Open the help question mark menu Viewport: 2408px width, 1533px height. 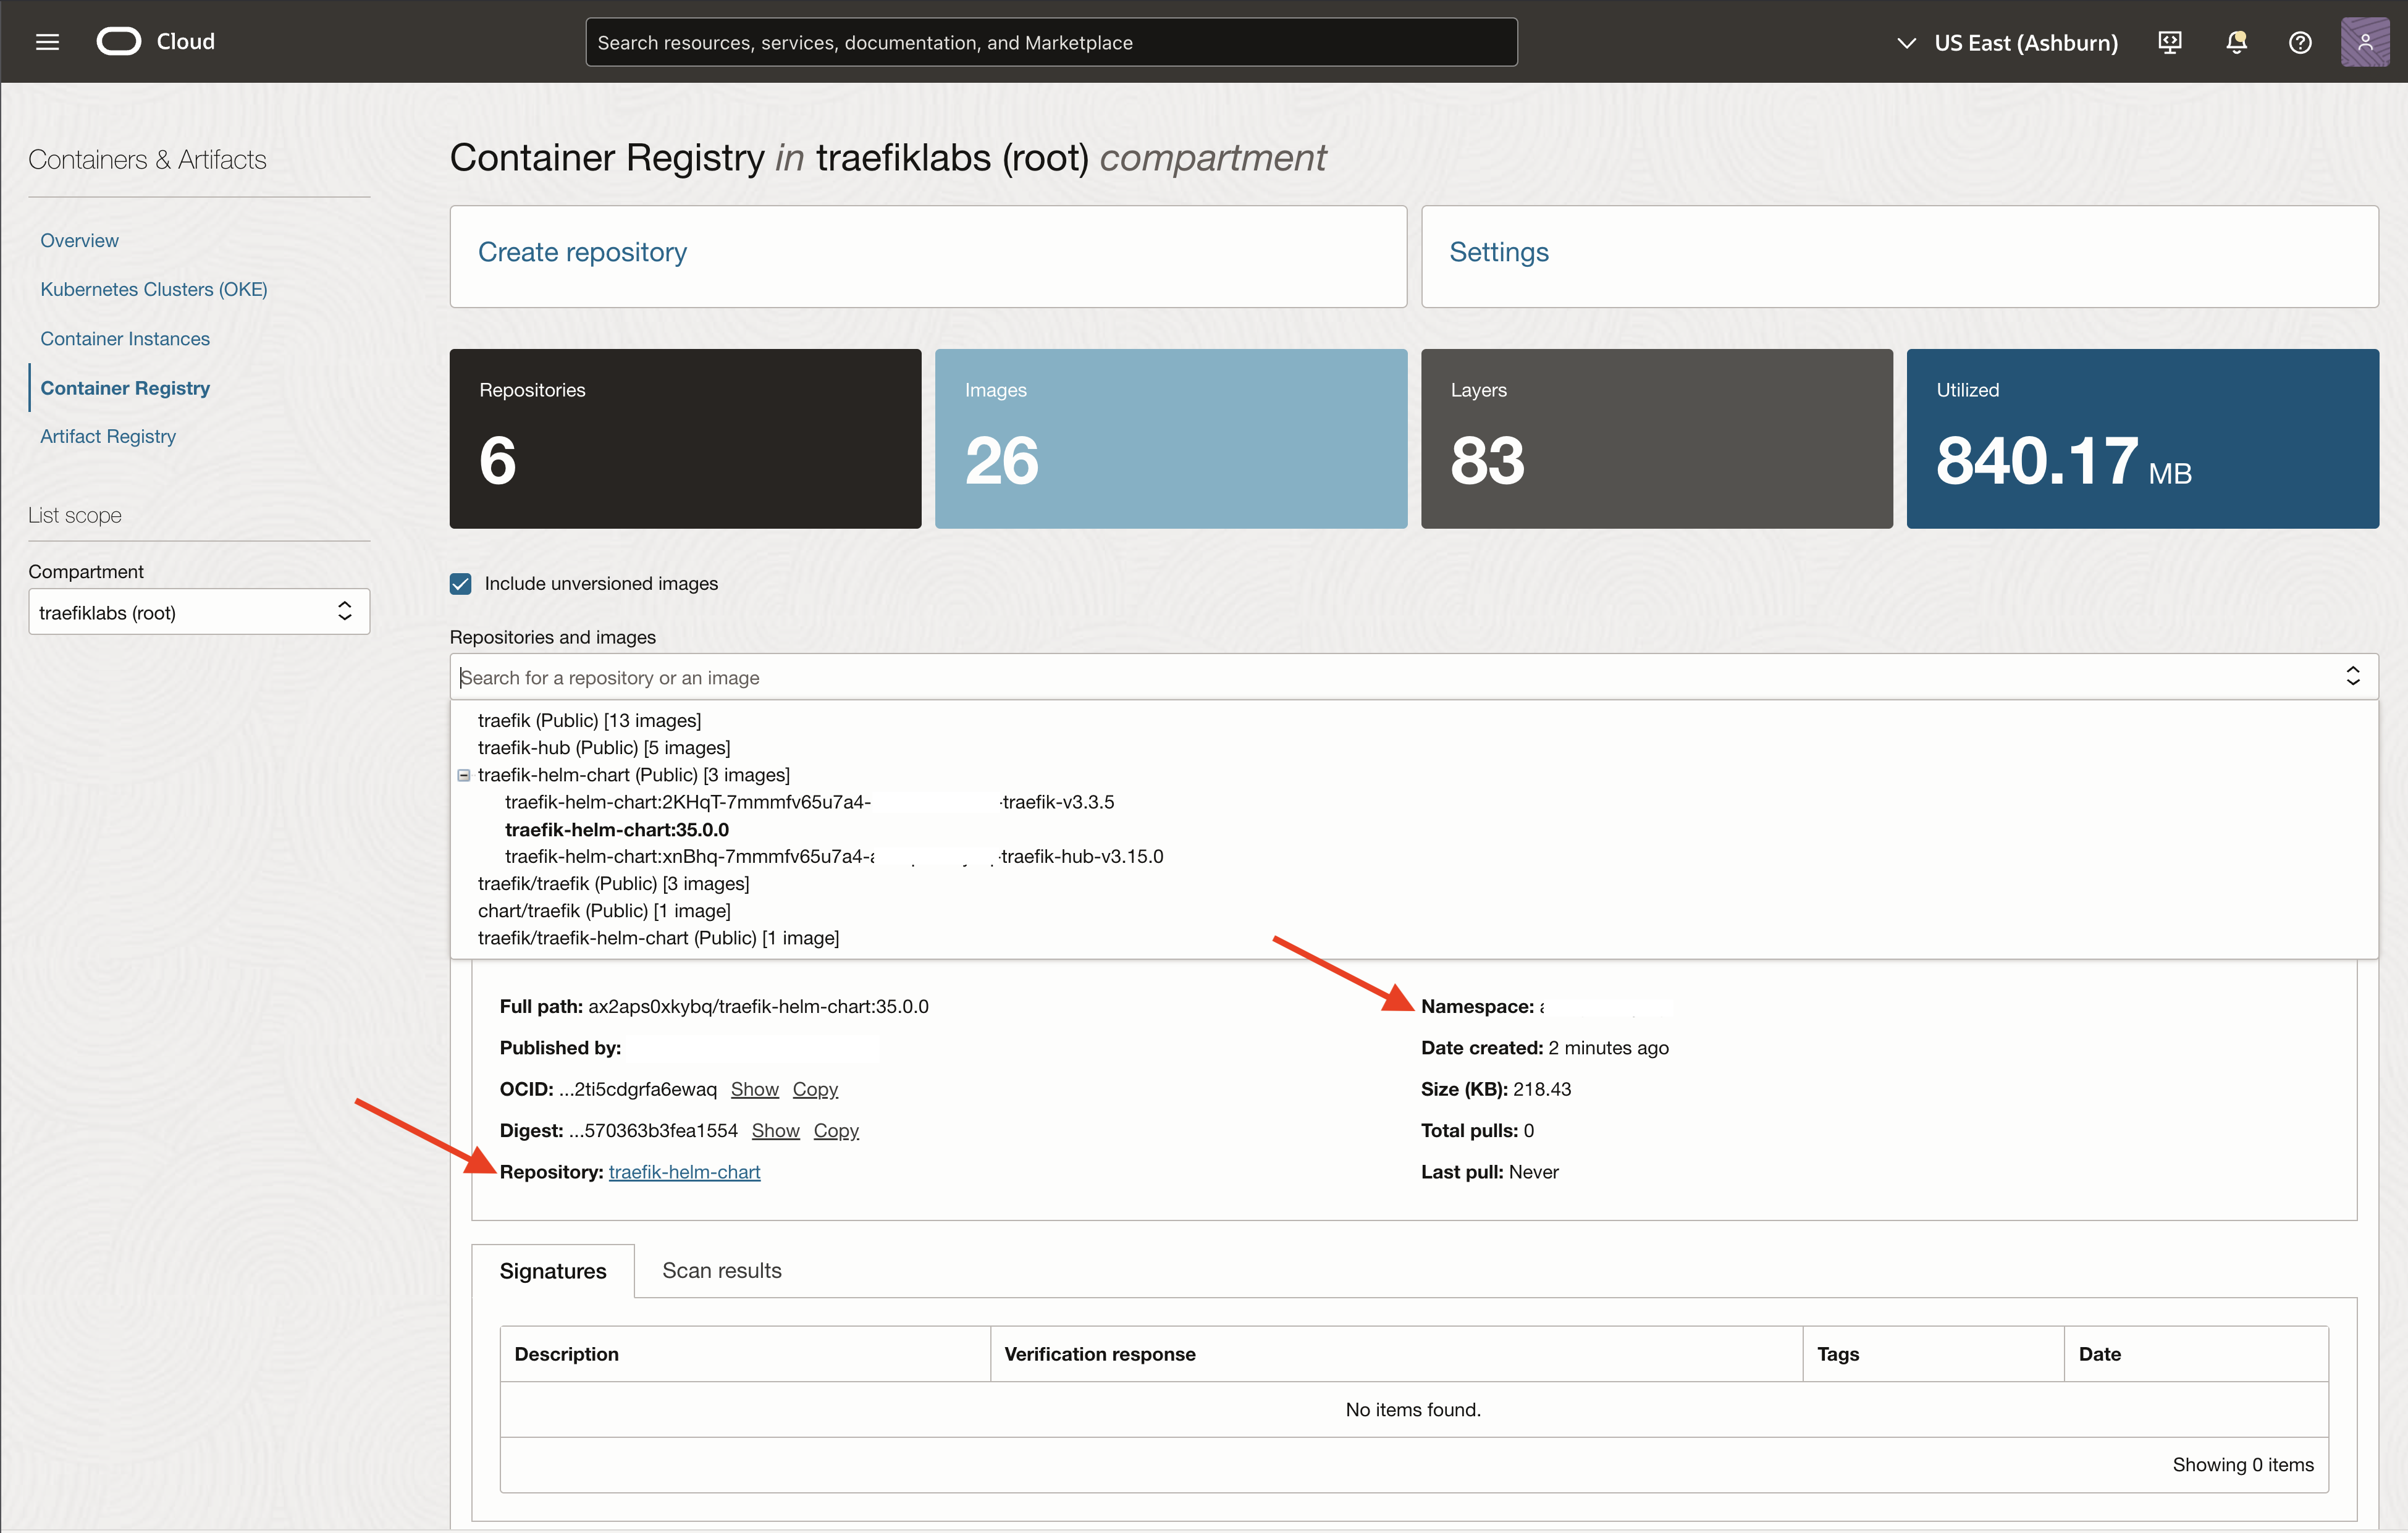coord(2300,42)
